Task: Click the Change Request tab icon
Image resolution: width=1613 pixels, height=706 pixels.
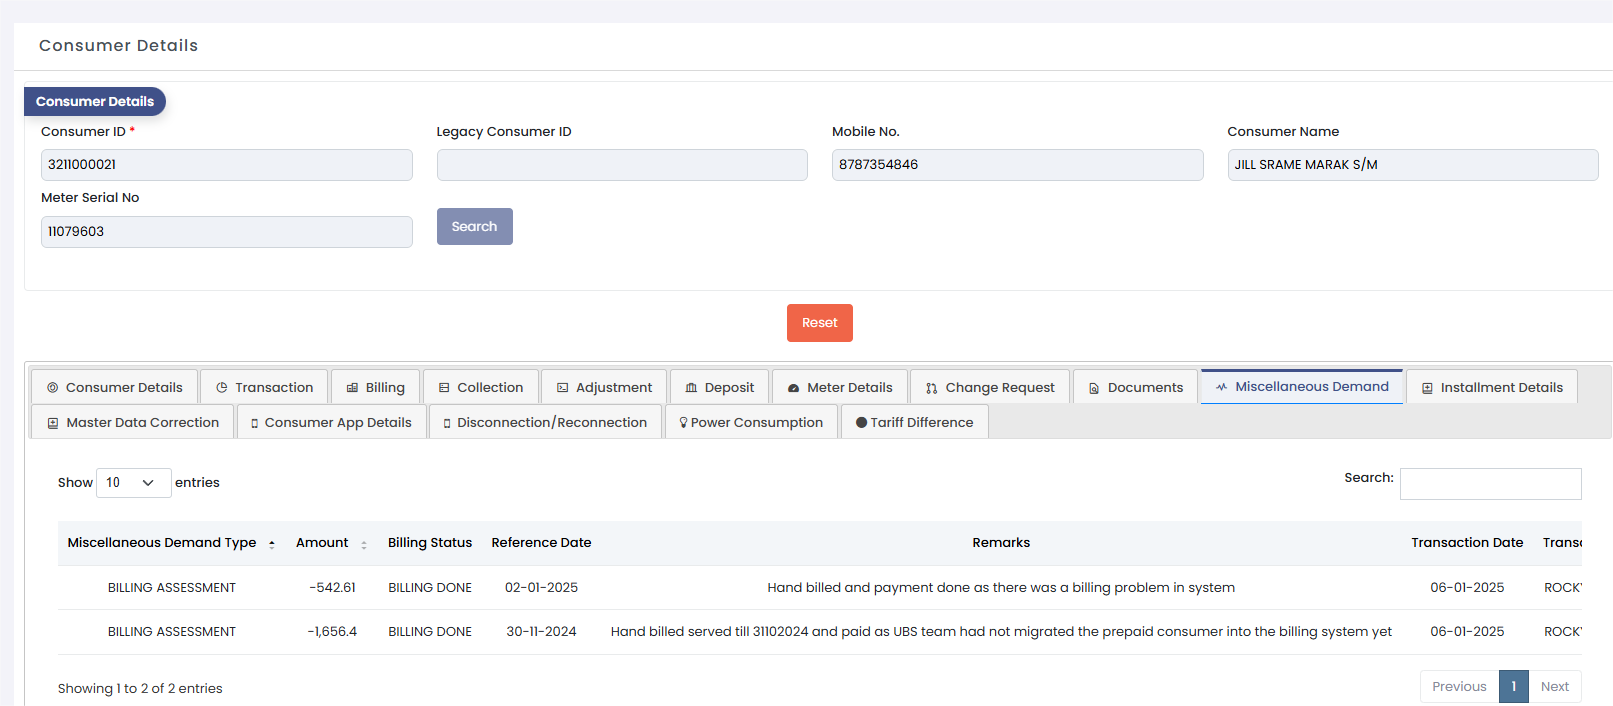Action: click(x=932, y=388)
